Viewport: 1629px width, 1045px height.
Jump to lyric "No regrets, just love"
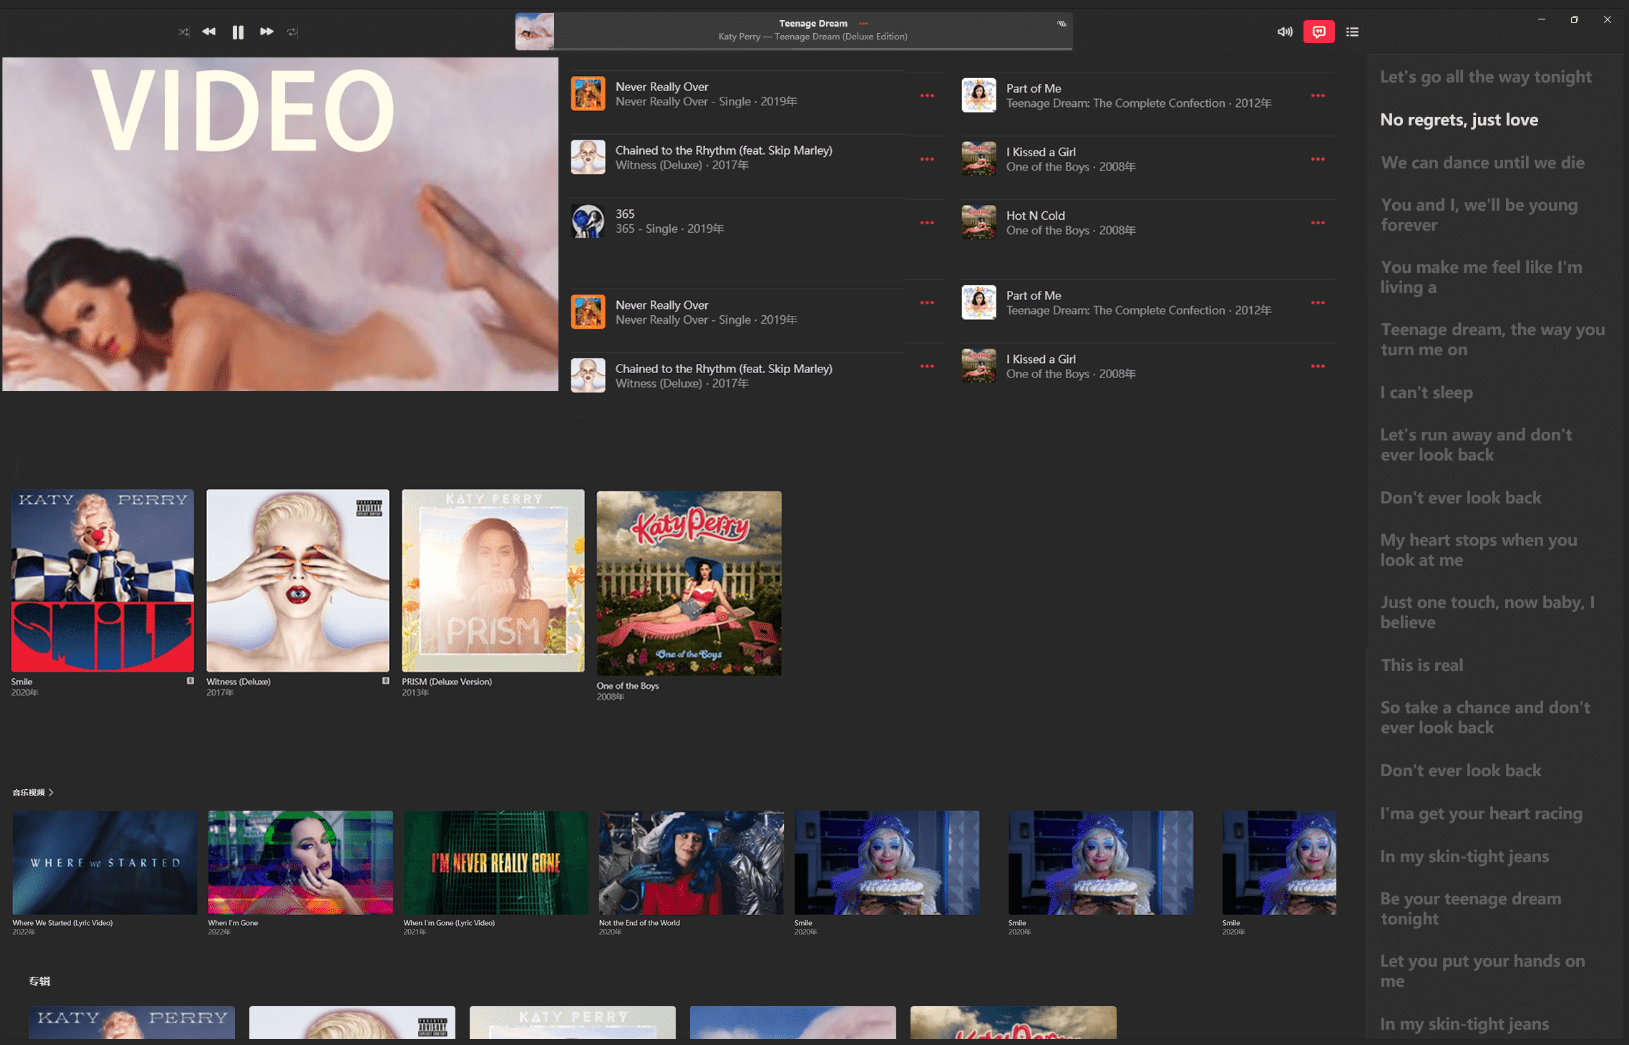click(1459, 120)
